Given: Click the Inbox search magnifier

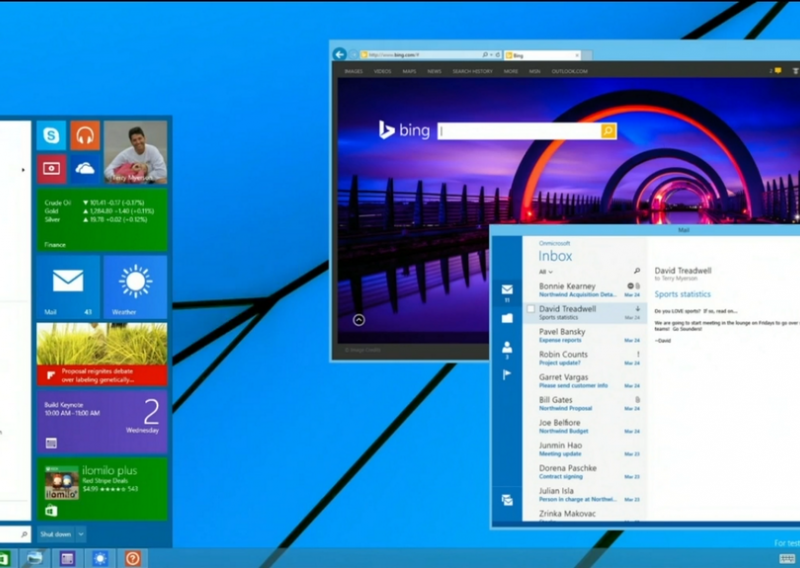Looking at the screenshot, I should (636, 271).
